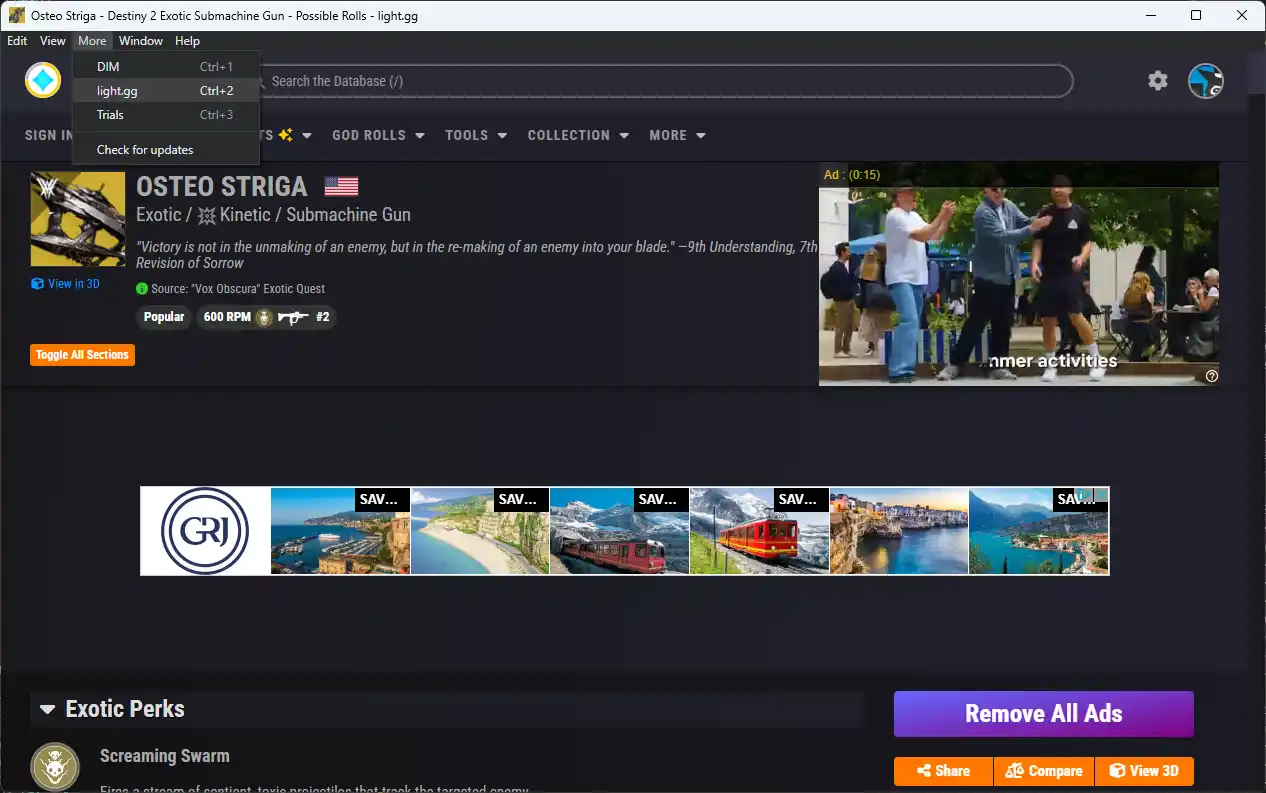The height and width of the screenshot is (793, 1266).
Task: Open the Help menu
Action: tap(187, 41)
